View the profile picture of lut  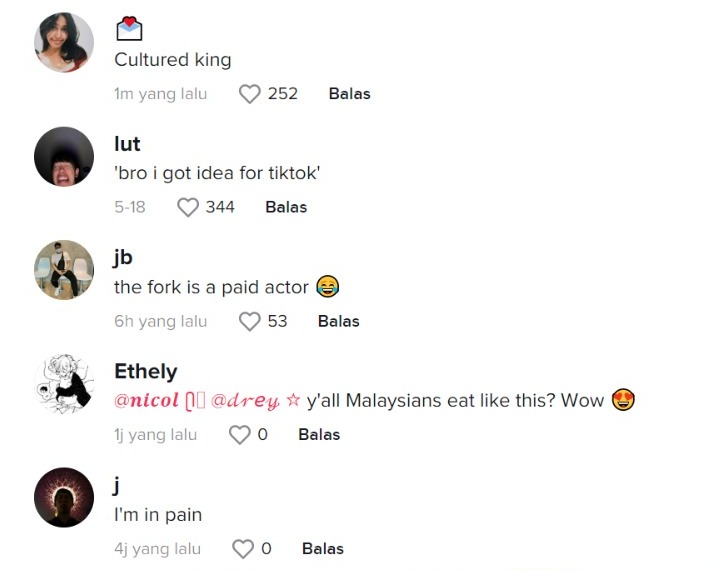[x=64, y=156]
